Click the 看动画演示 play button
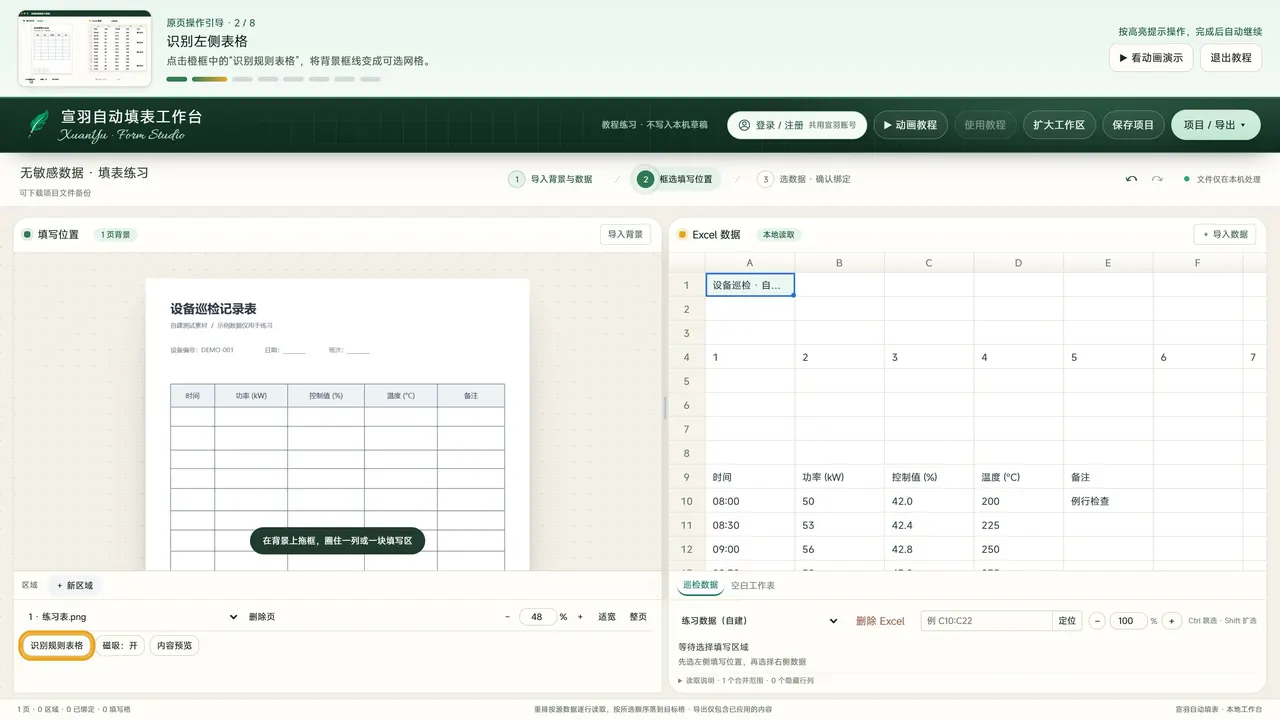The image size is (1280, 720). (x=1151, y=58)
